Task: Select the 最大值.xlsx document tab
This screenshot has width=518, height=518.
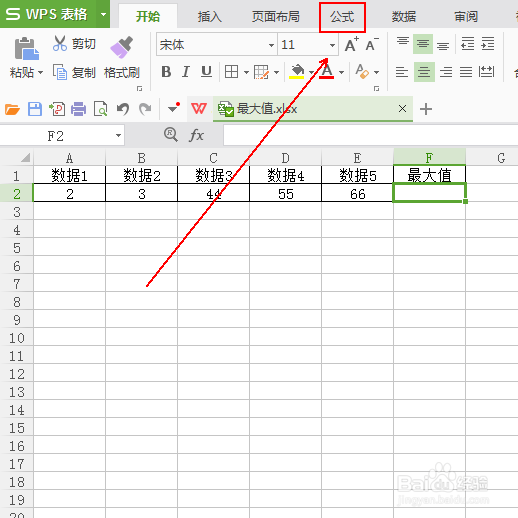Action: 313,109
